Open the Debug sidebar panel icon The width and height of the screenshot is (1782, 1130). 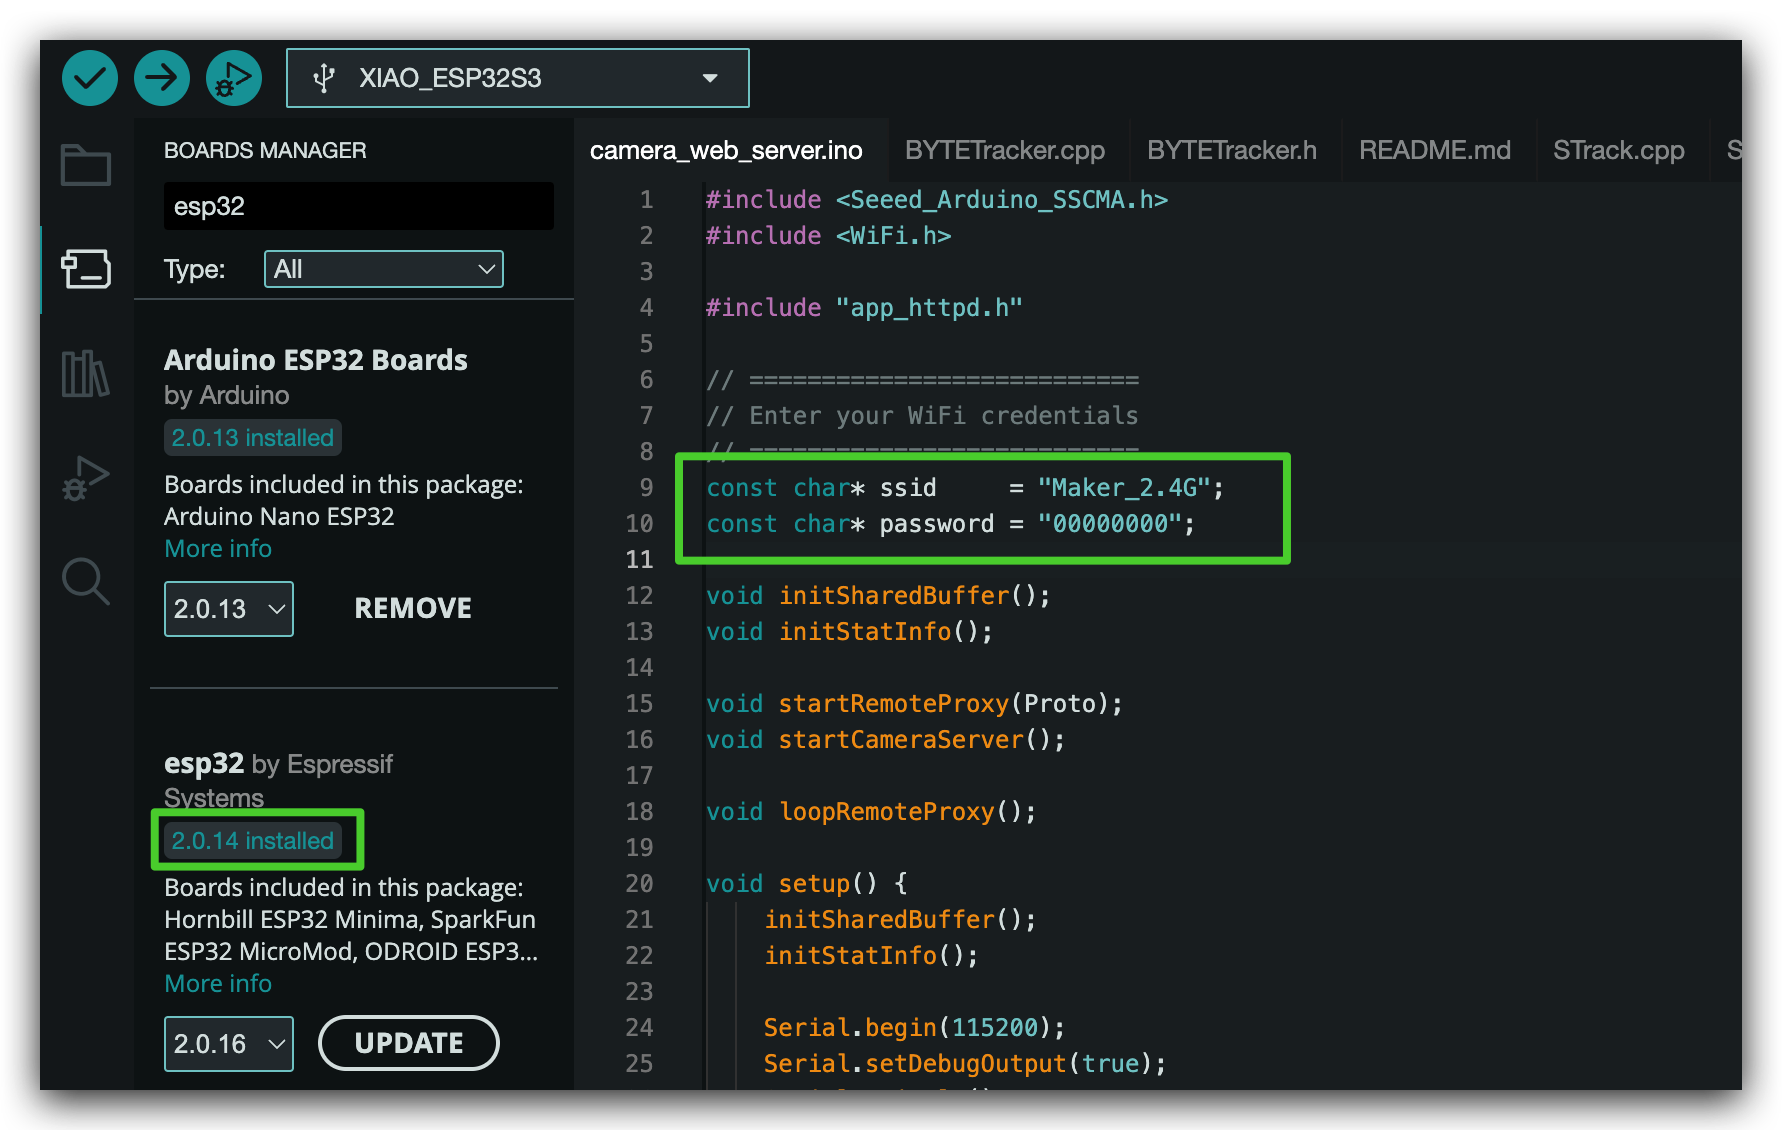86,478
